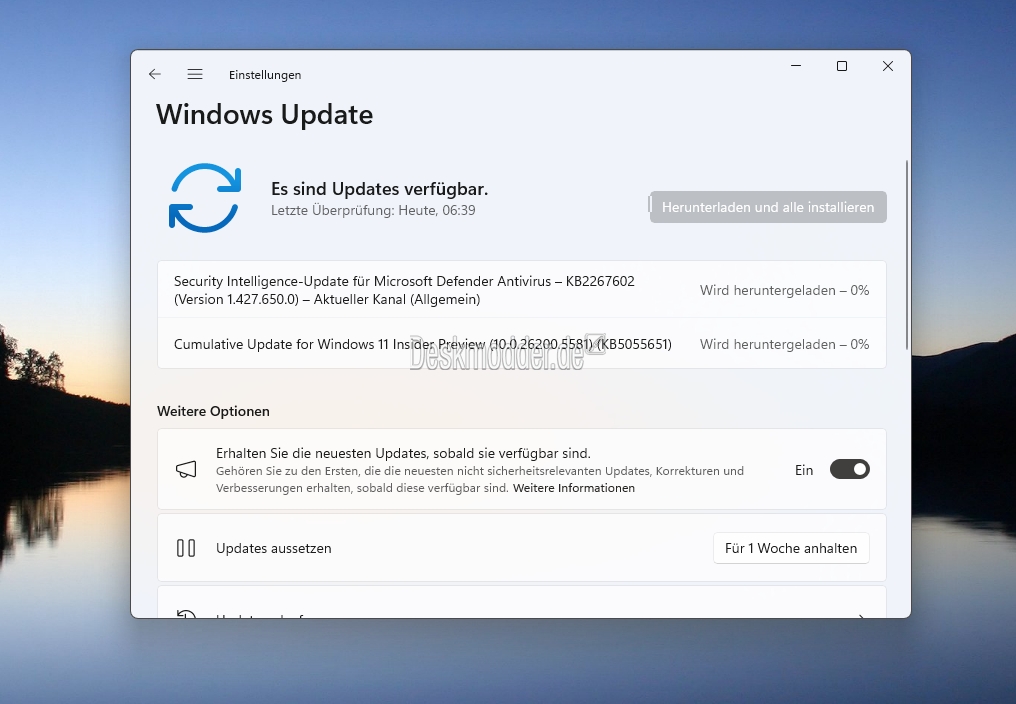Click the 'Updates aussetzen' label

(273, 548)
